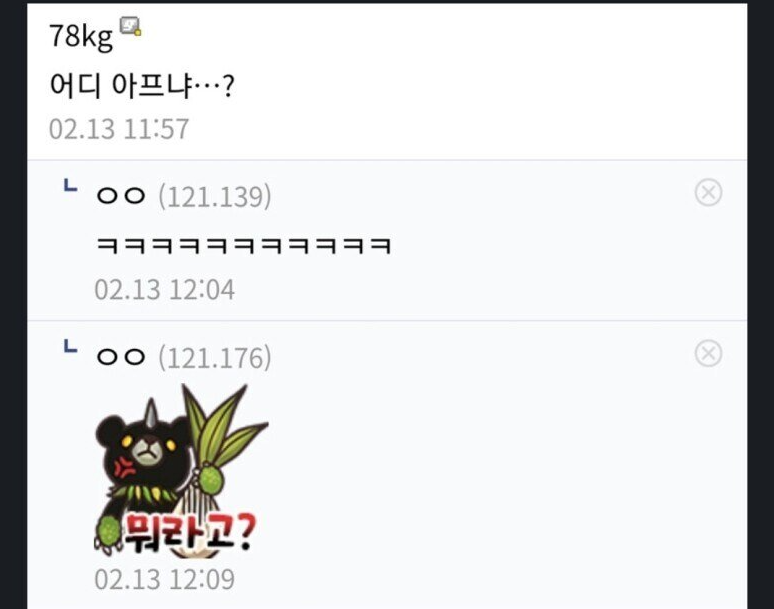Click the timestamp 02.13 11:57
Viewport: 774px width, 609px height.
[119, 129]
